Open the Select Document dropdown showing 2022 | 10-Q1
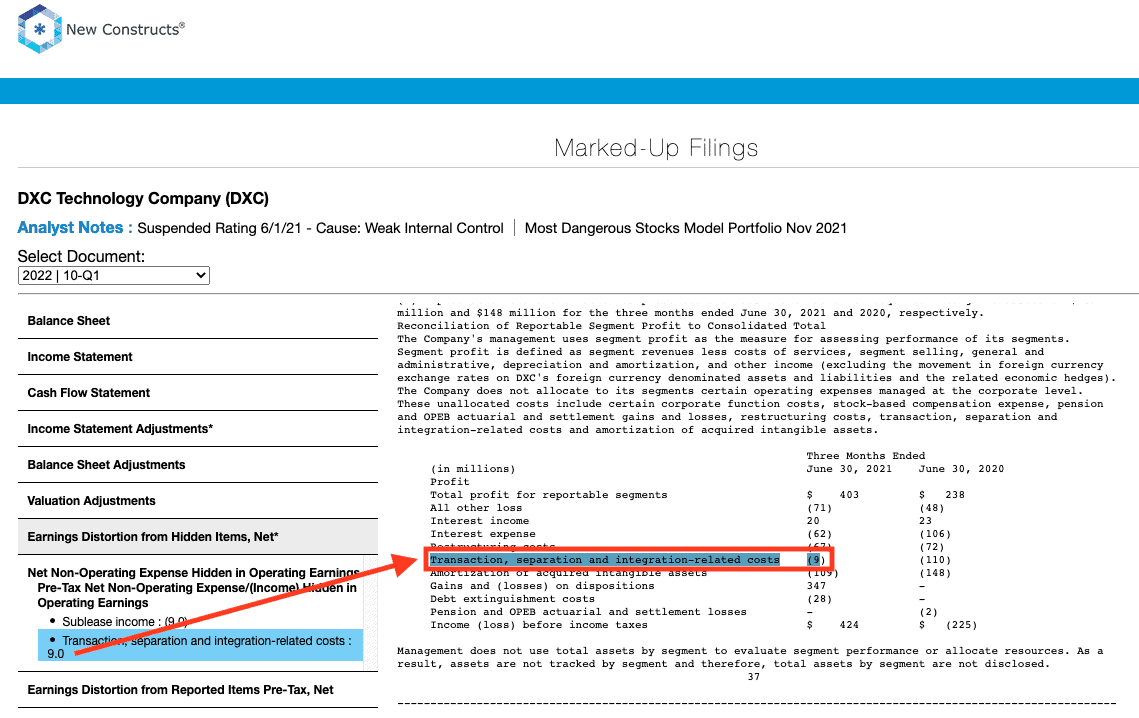The image size is (1139, 718). point(114,275)
